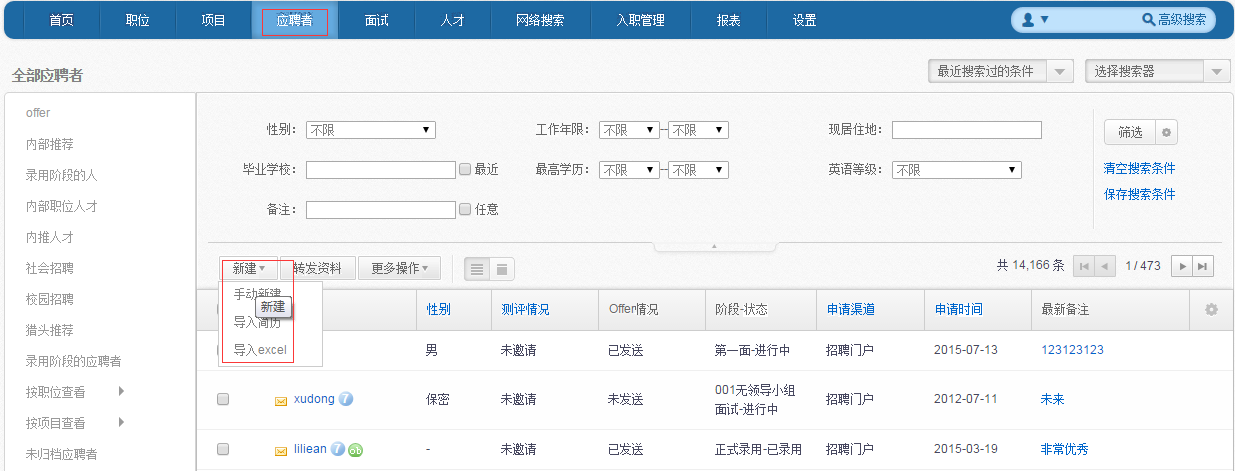This screenshot has height=471, width=1235.
Task: Click the 转发资料 button
Action: 319,268
